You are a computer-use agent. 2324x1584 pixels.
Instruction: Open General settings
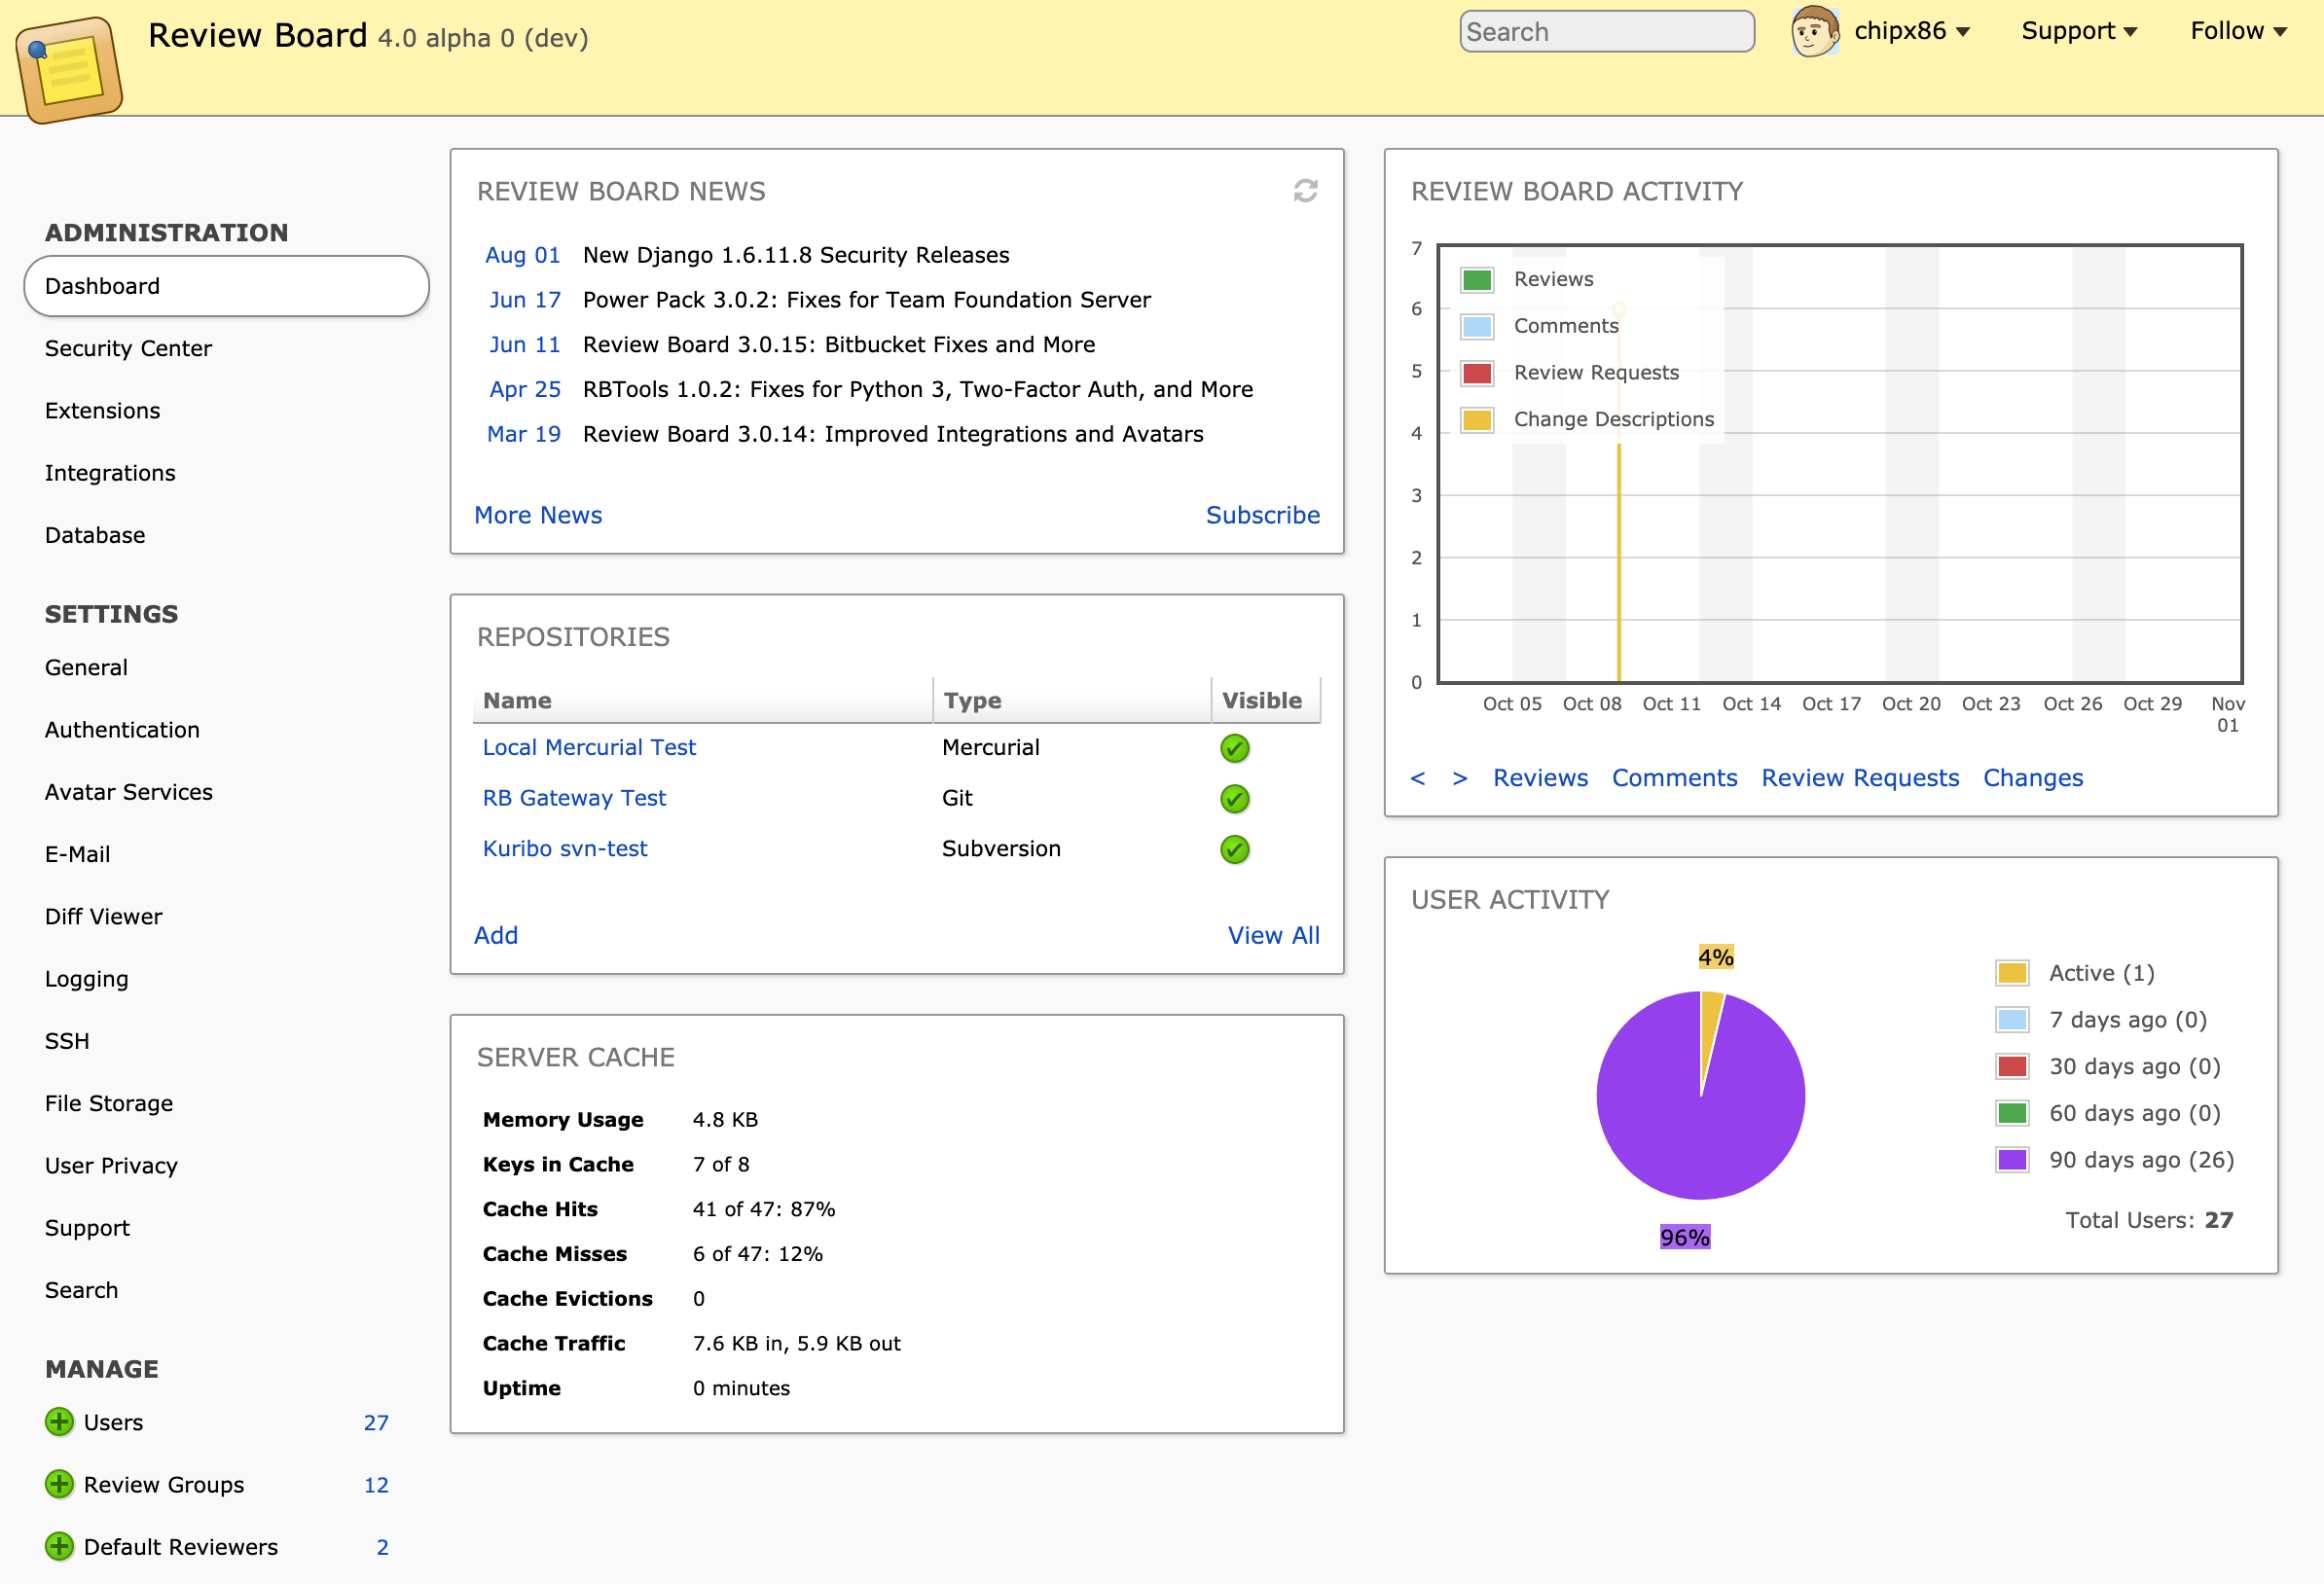(x=86, y=667)
